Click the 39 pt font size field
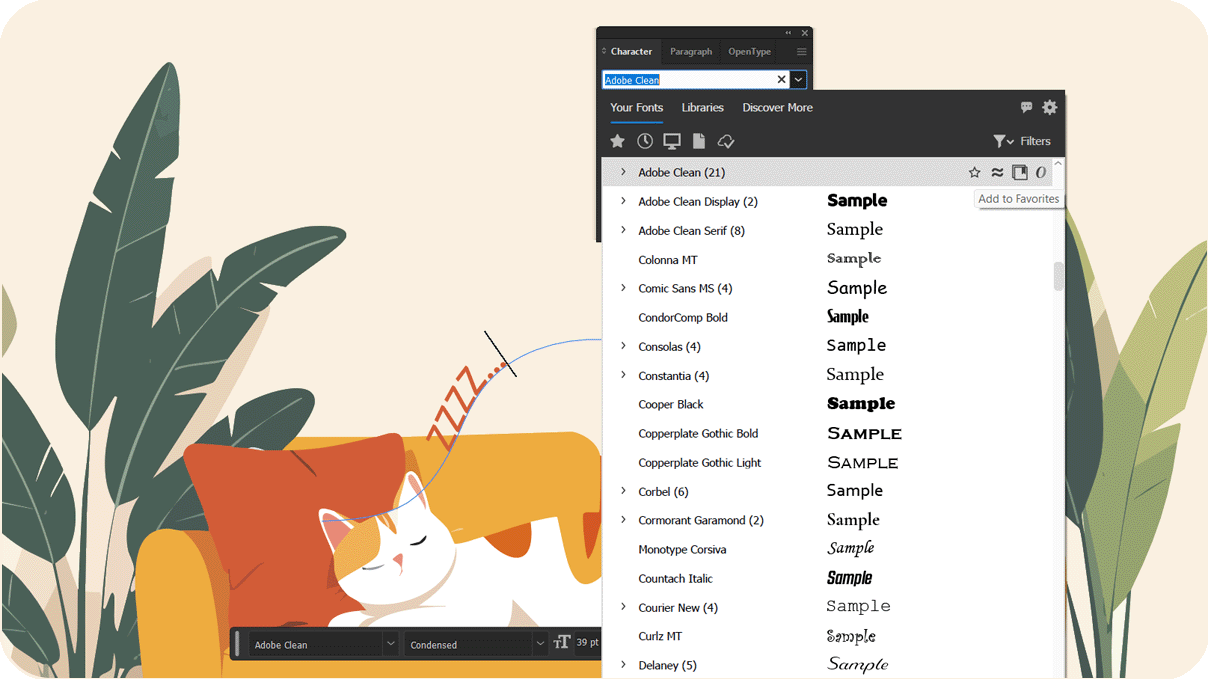The width and height of the screenshot is (1208, 679). click(588, 643)
